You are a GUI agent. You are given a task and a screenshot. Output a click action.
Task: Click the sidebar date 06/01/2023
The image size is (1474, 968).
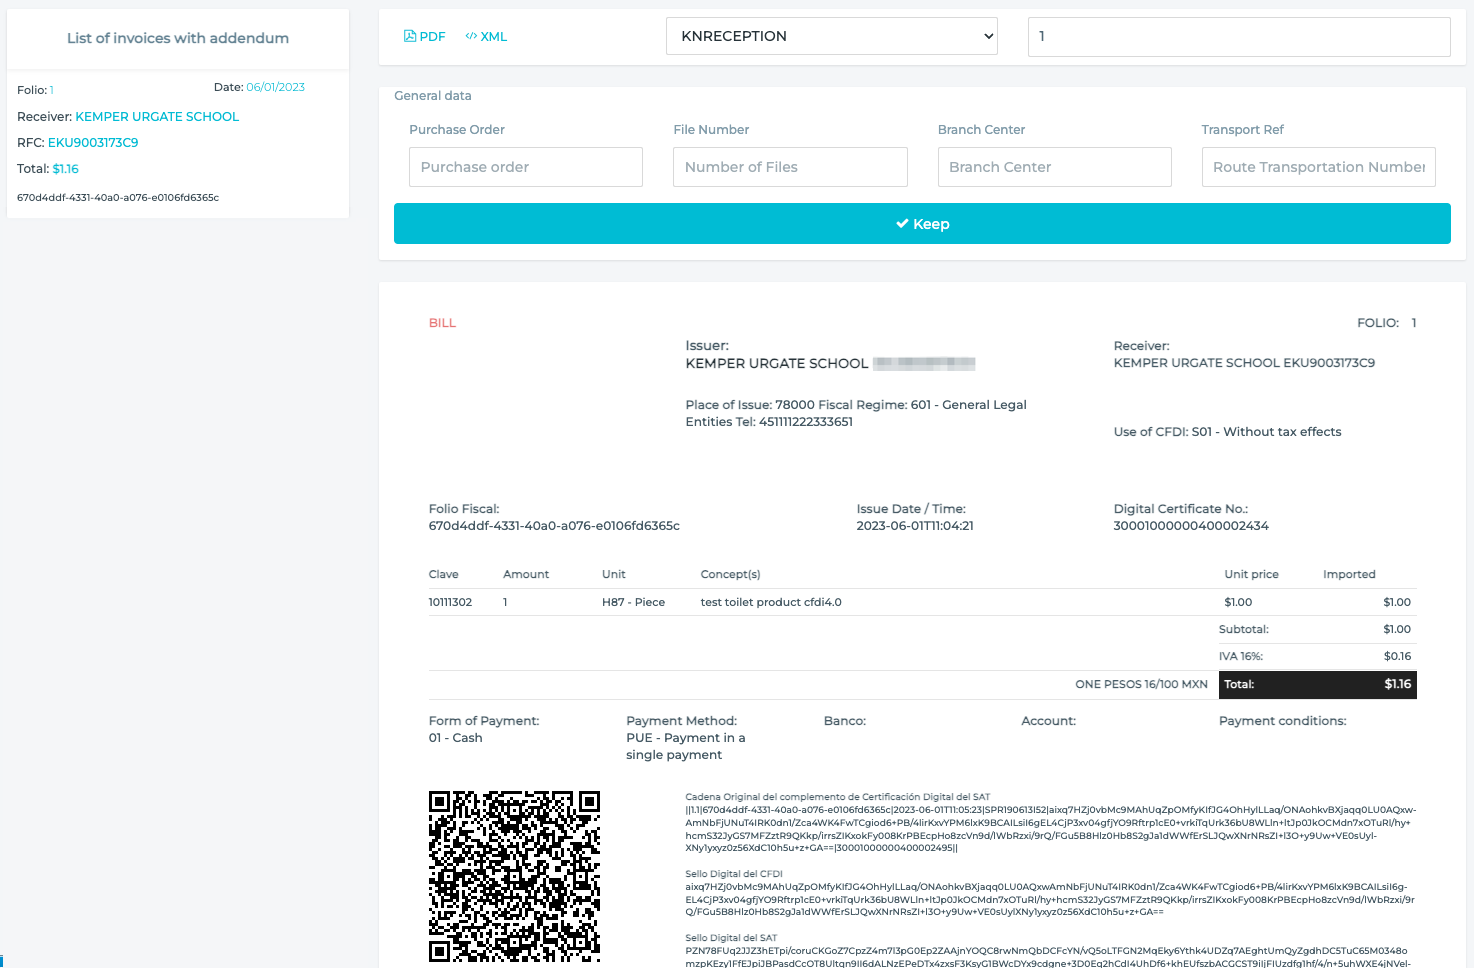tap(275, 87)
